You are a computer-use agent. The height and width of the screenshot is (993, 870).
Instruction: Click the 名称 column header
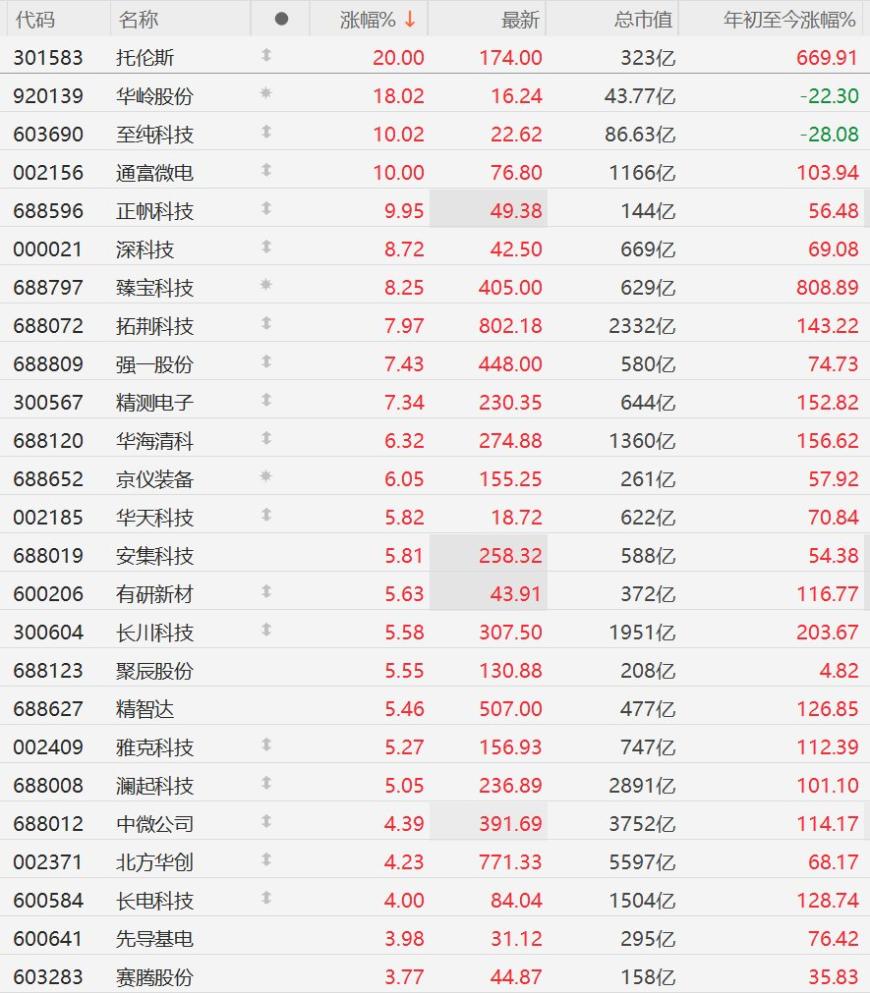click(137, 20)
